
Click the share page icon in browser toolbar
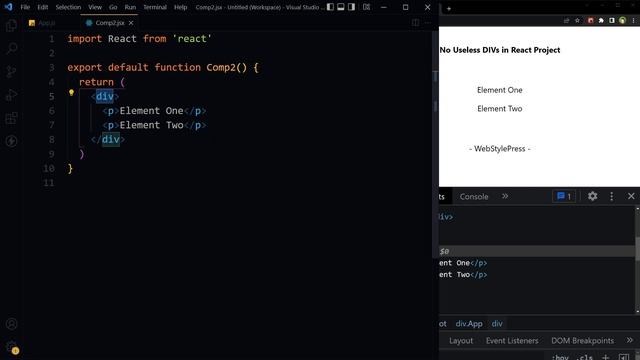click(x=566, y=20)
